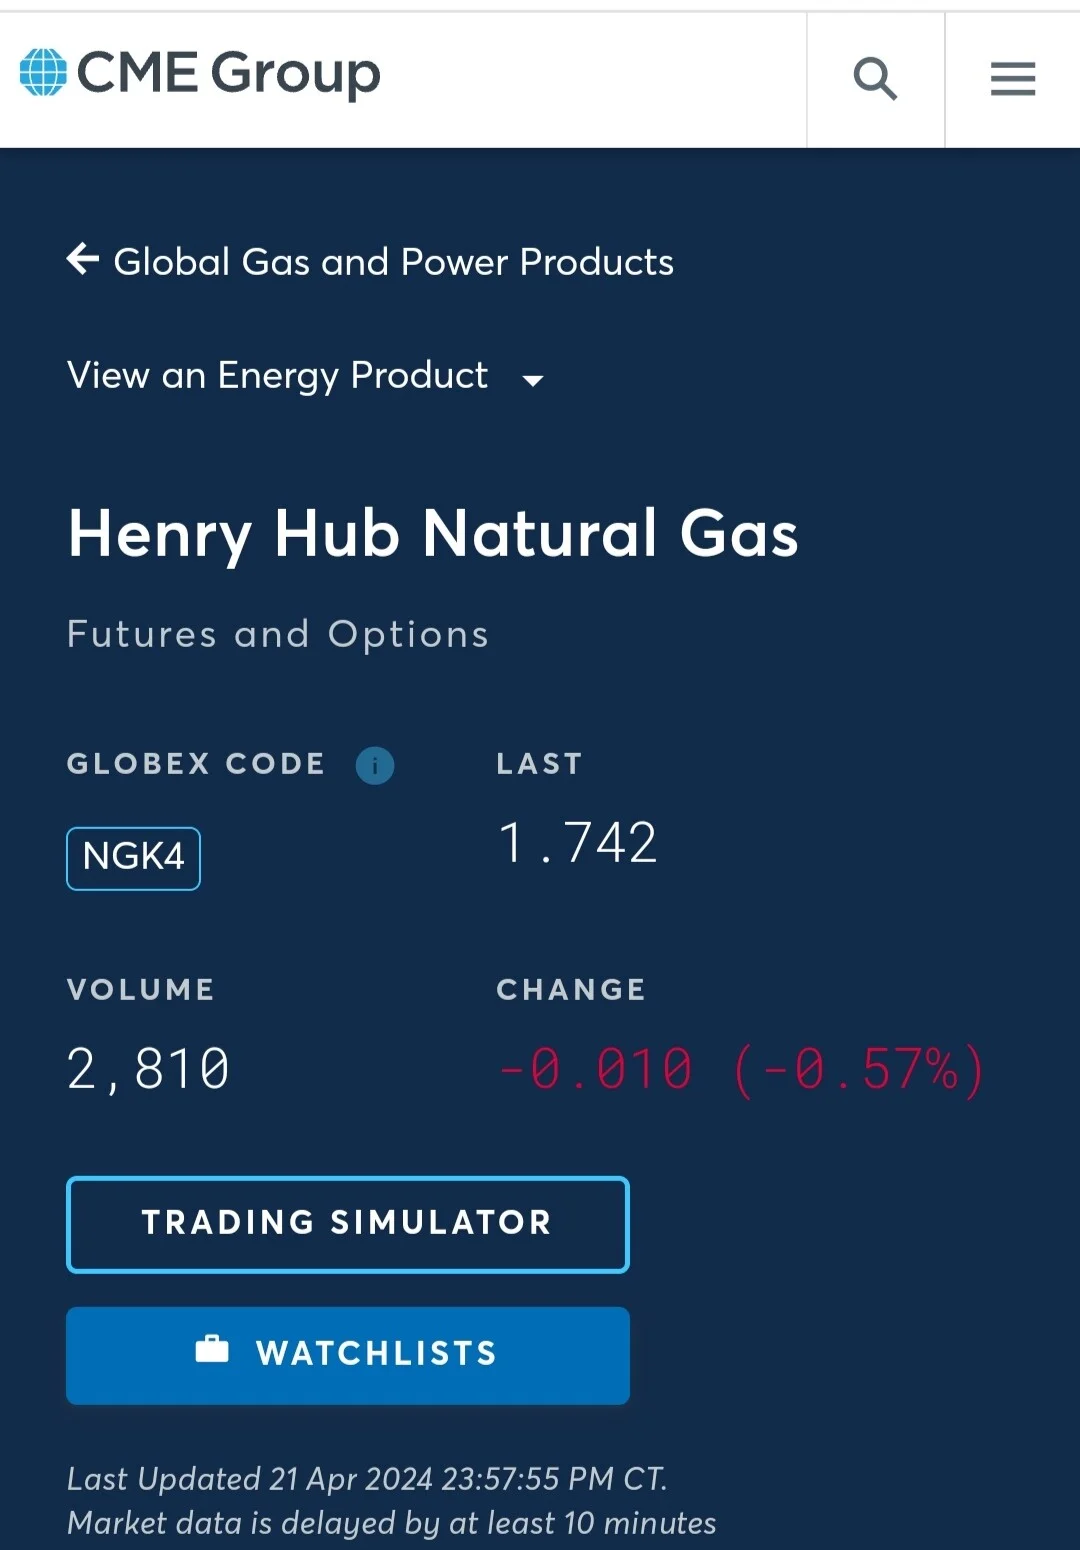Click the GLOBEX CODE label
This screenshot has height=1550, width=1080.
(196, 764)
